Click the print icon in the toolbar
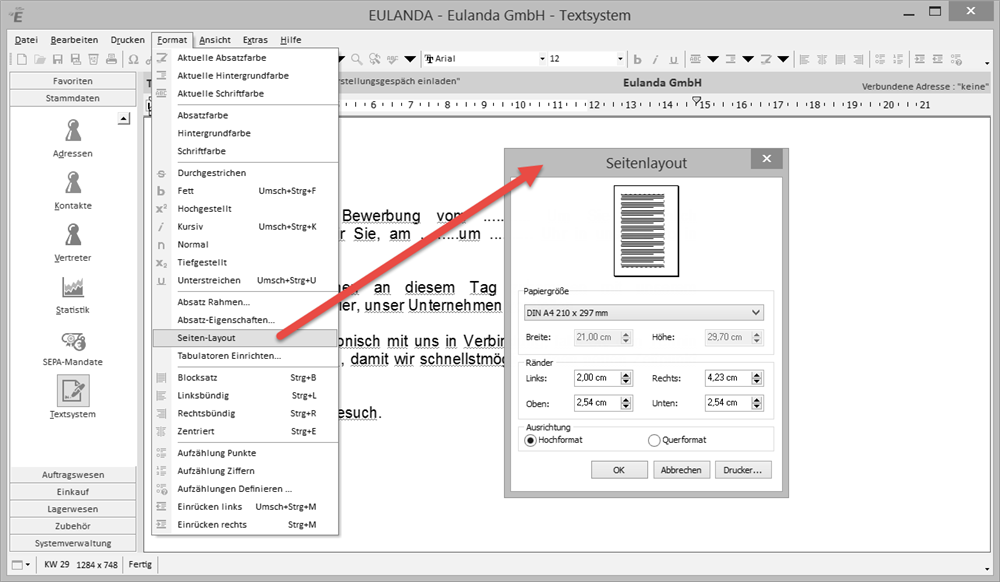The width and height of the screenshot is (1000, 582). point(111,59)
